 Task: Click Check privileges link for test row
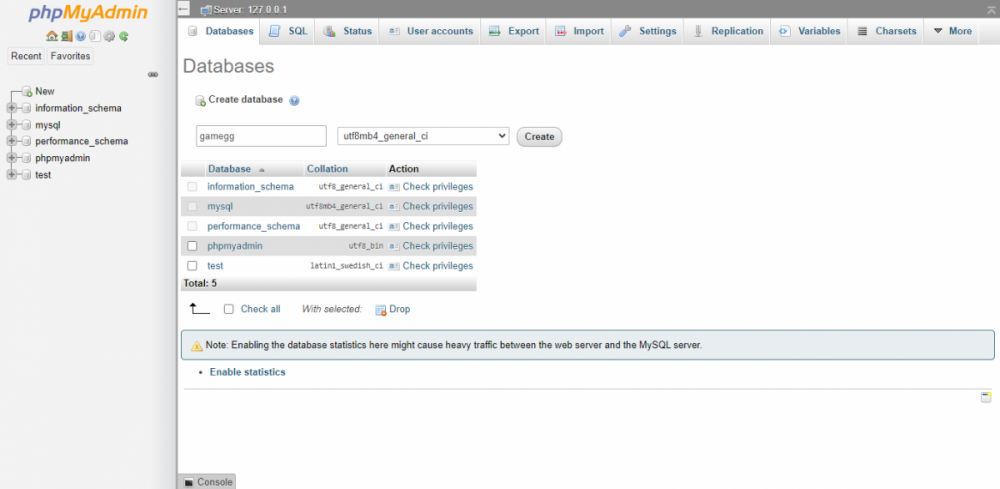click(438, 266)
